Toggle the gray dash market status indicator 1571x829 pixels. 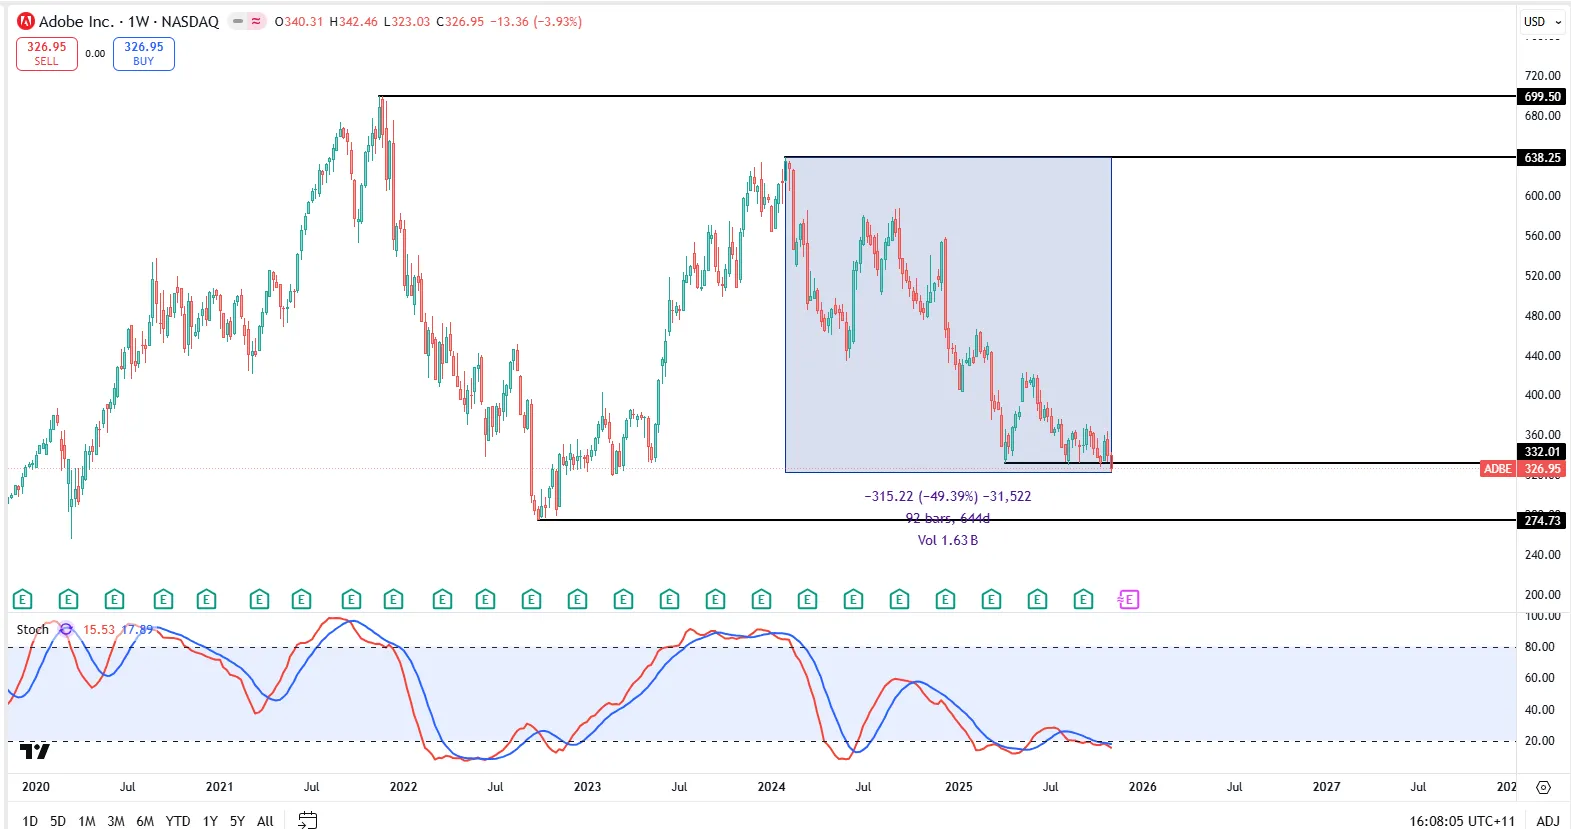[x=238, y=21]
